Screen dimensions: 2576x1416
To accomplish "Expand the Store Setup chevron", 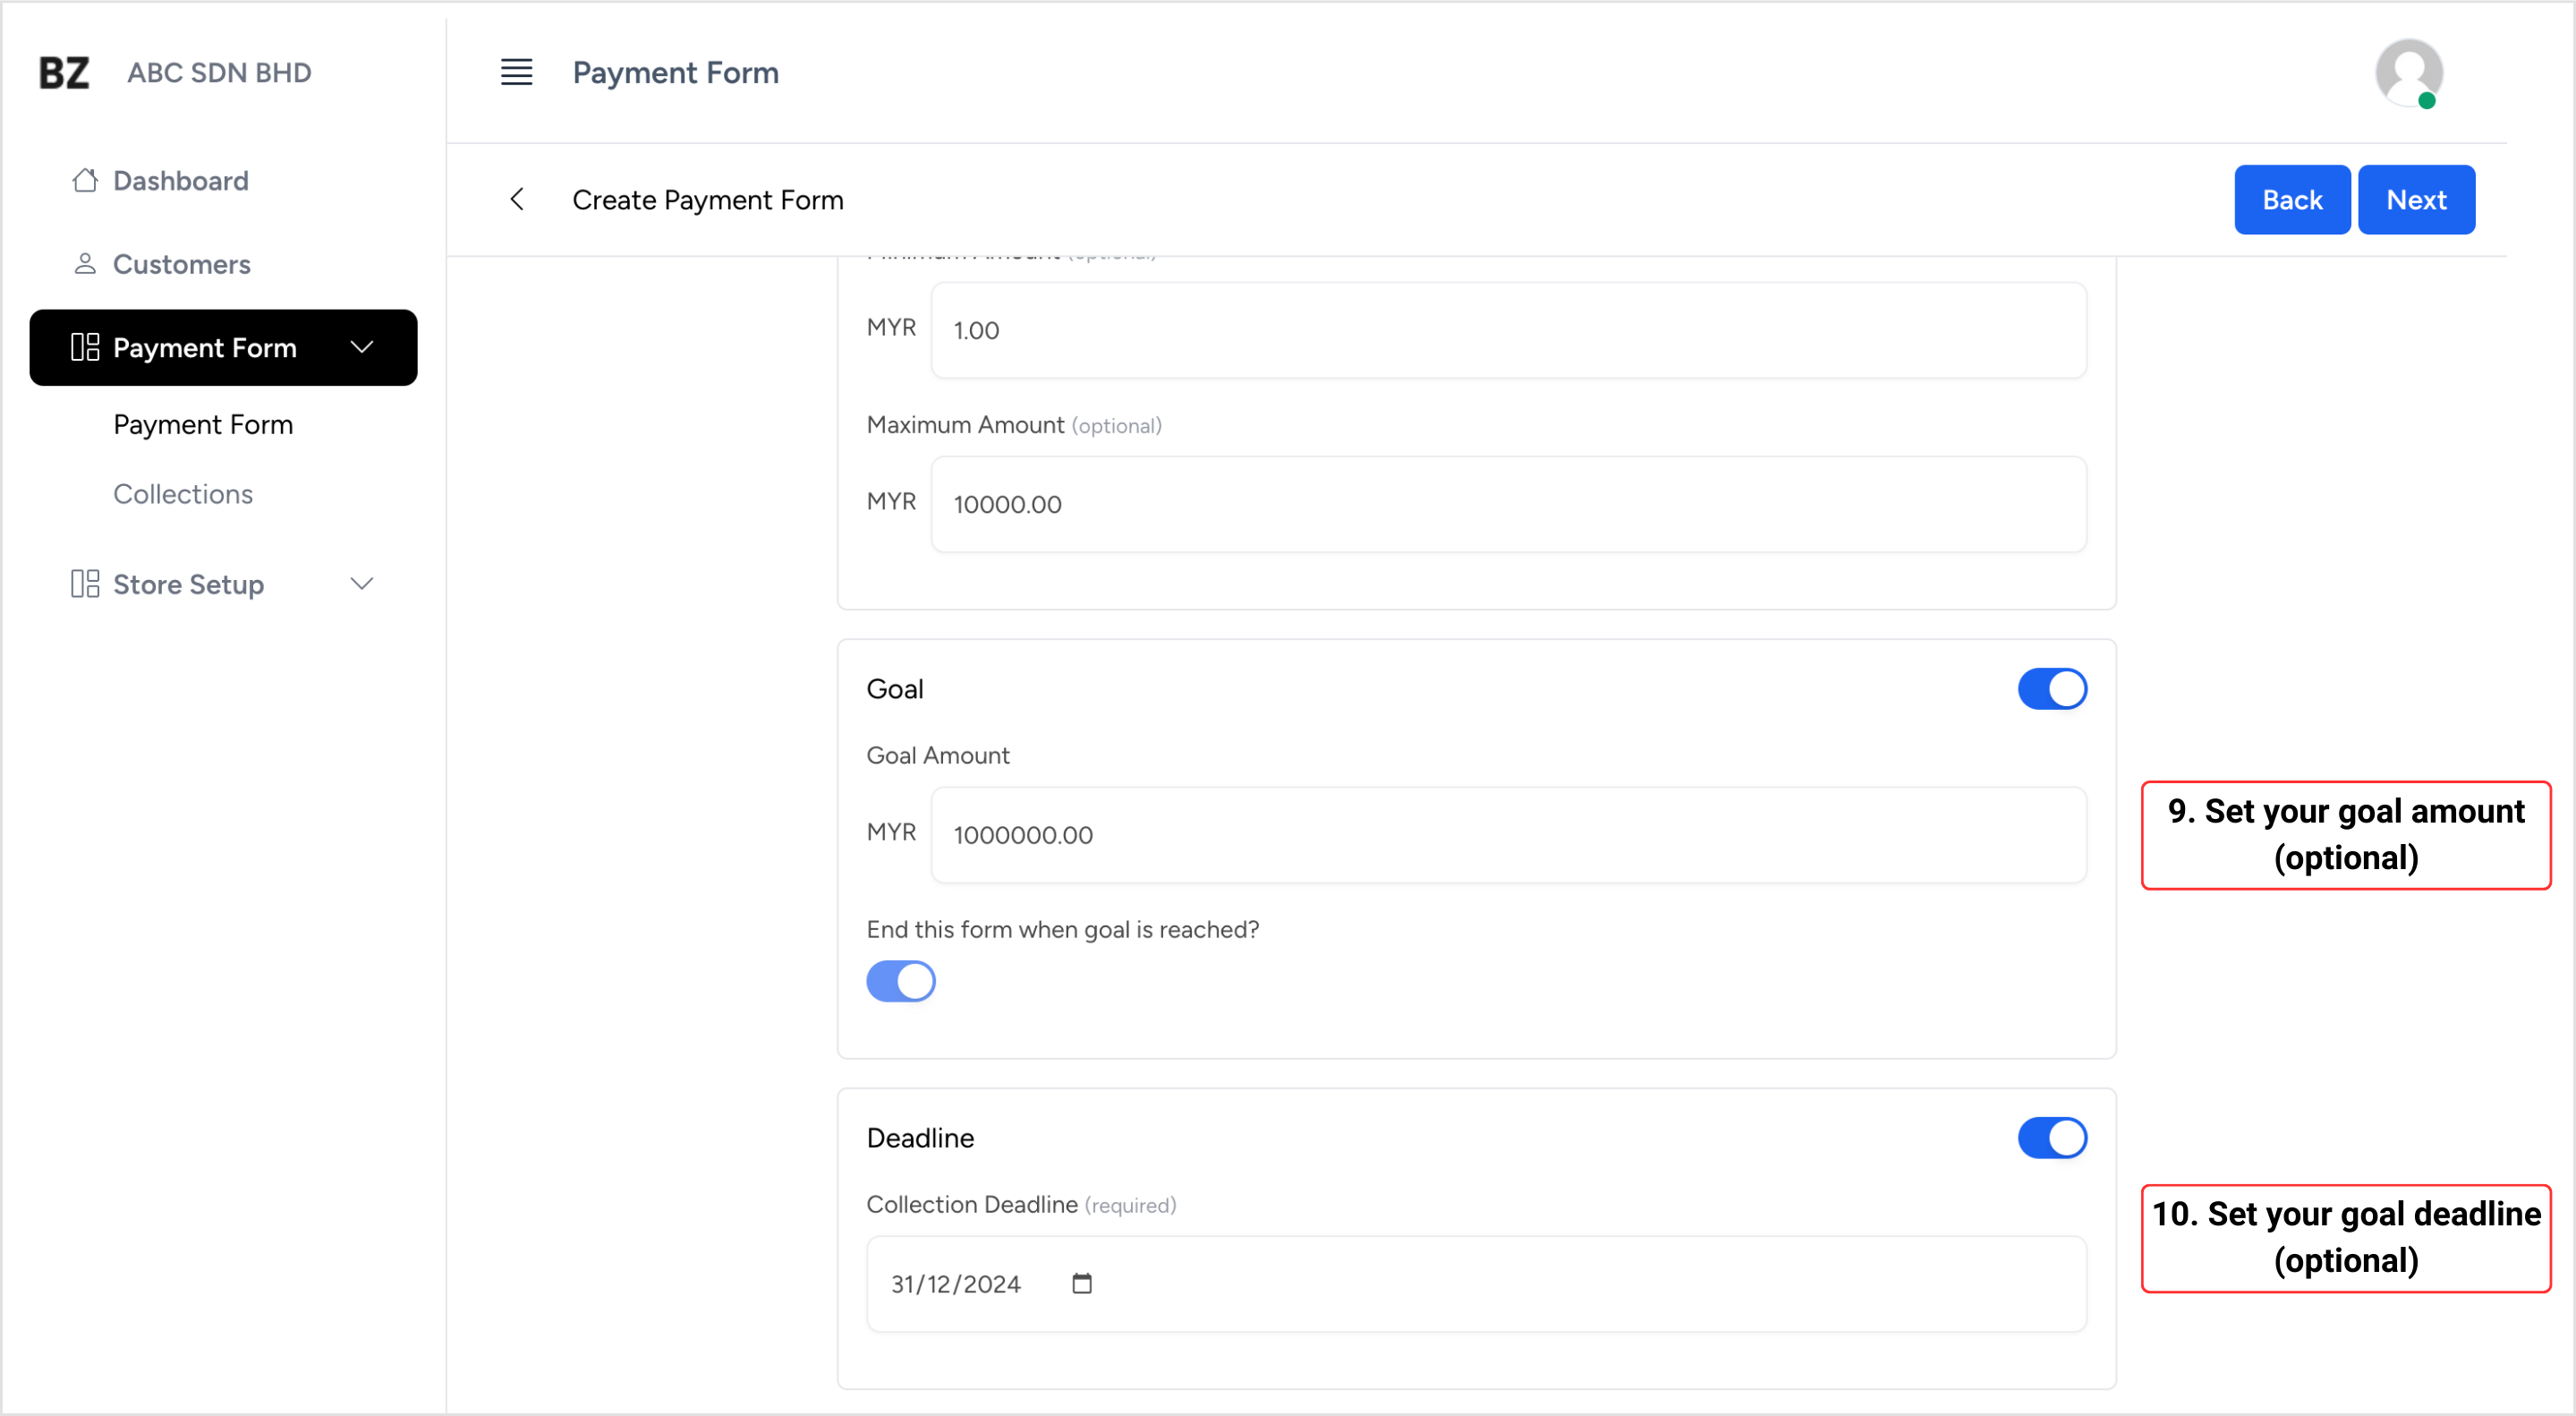I will point(362,584).
